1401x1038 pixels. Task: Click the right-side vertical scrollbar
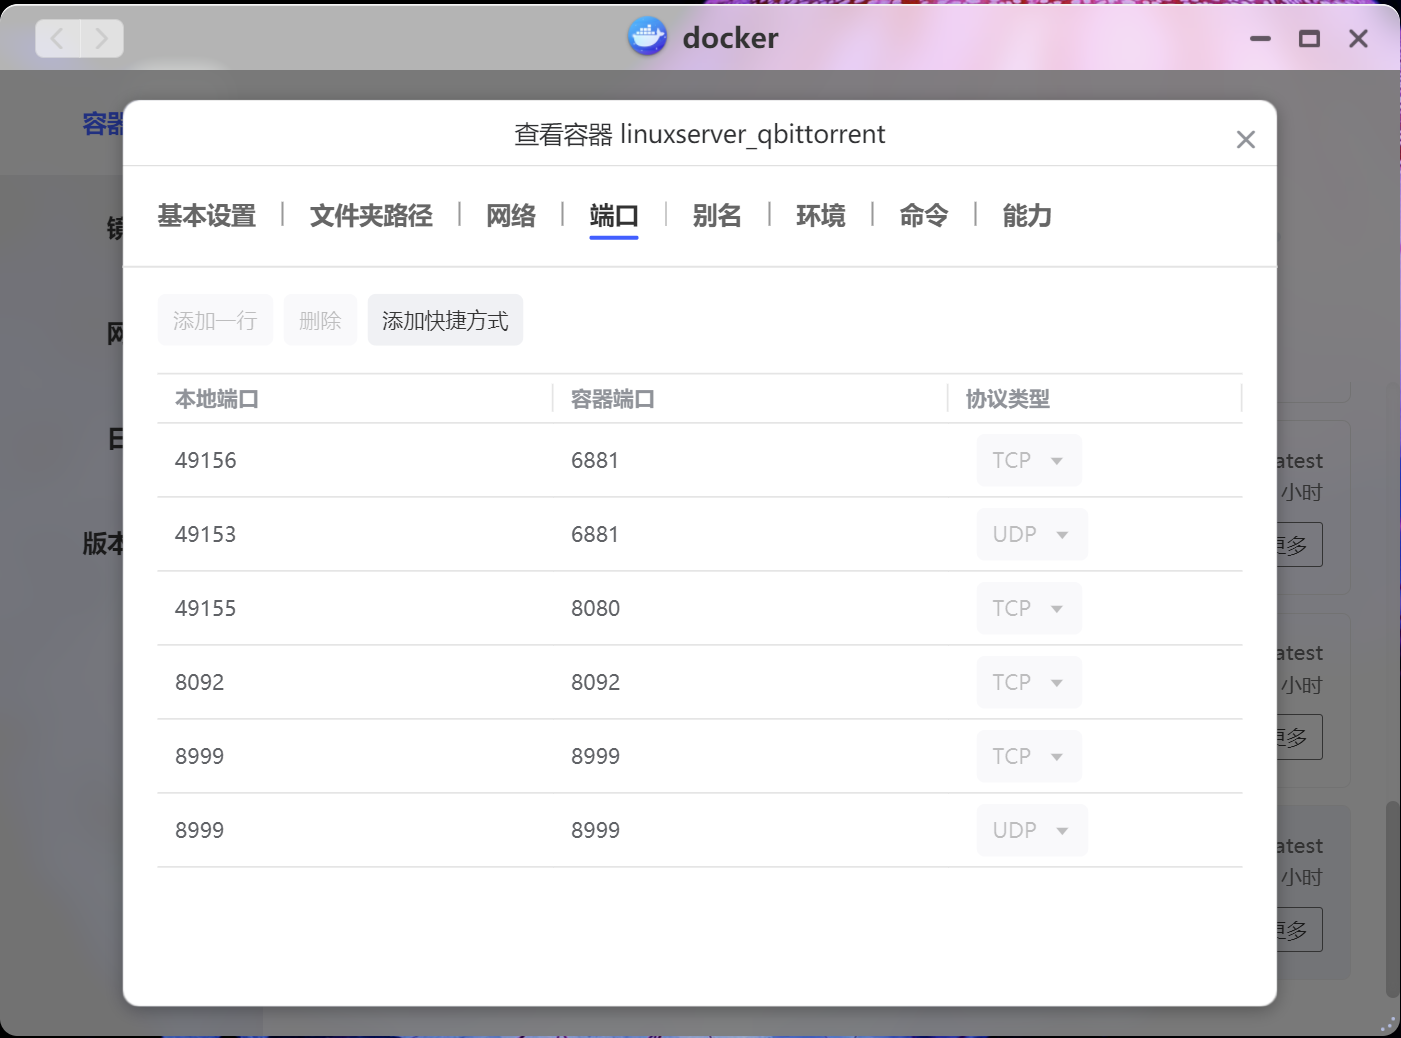(1391, 898)
